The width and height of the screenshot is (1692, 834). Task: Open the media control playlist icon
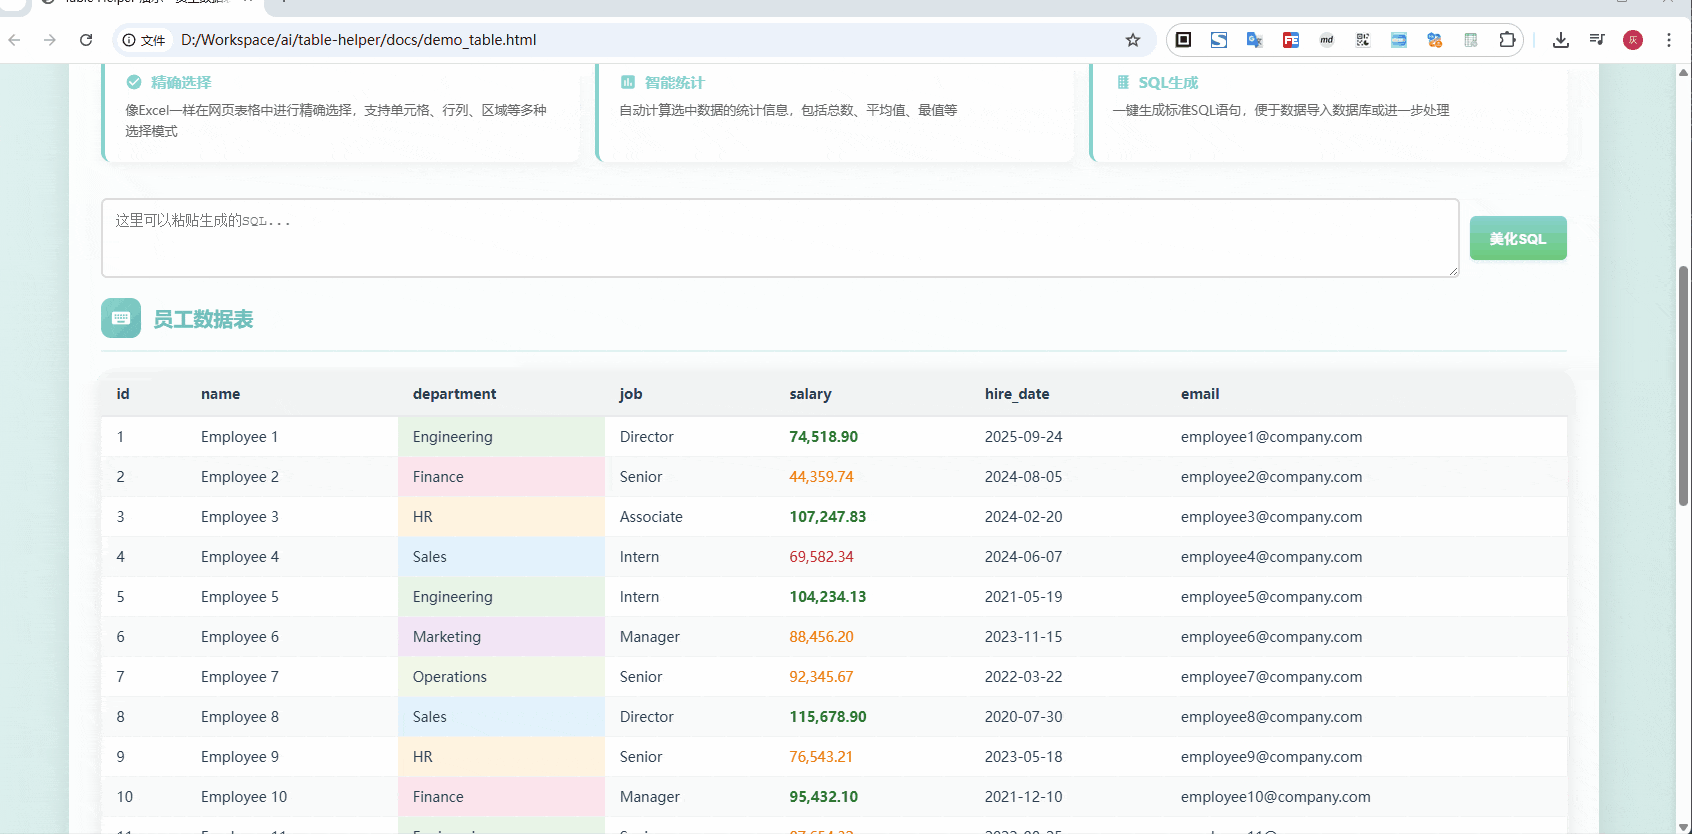[1597, 40]
